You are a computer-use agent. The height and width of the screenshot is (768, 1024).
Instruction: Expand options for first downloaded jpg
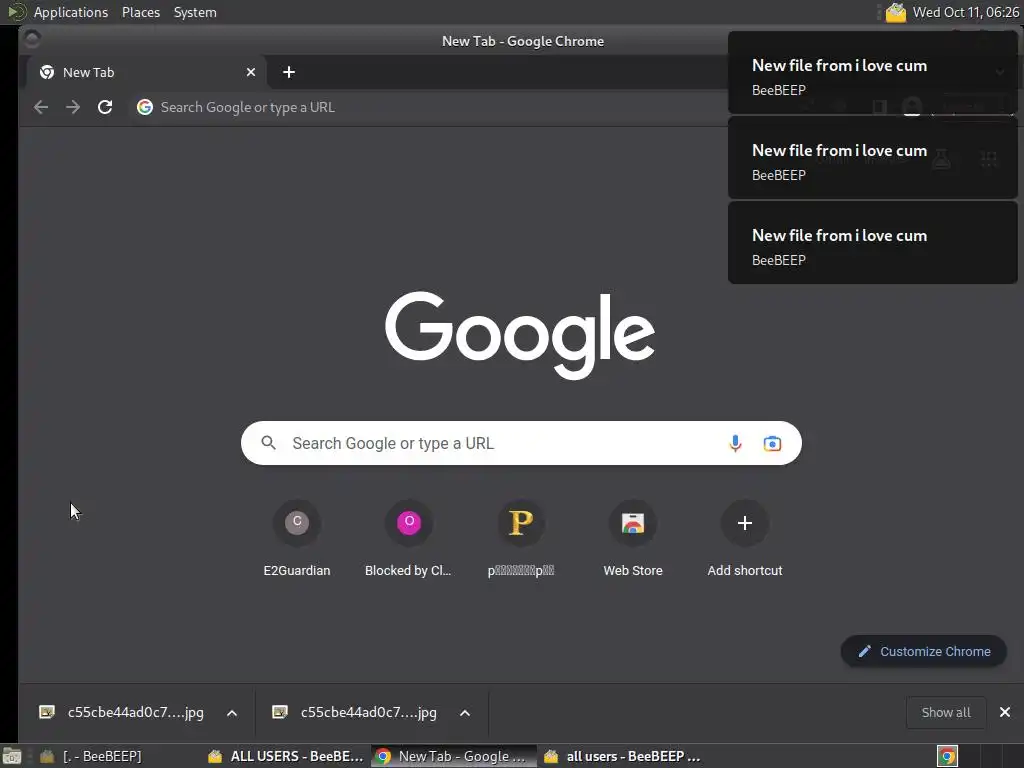tap(232, 712)
